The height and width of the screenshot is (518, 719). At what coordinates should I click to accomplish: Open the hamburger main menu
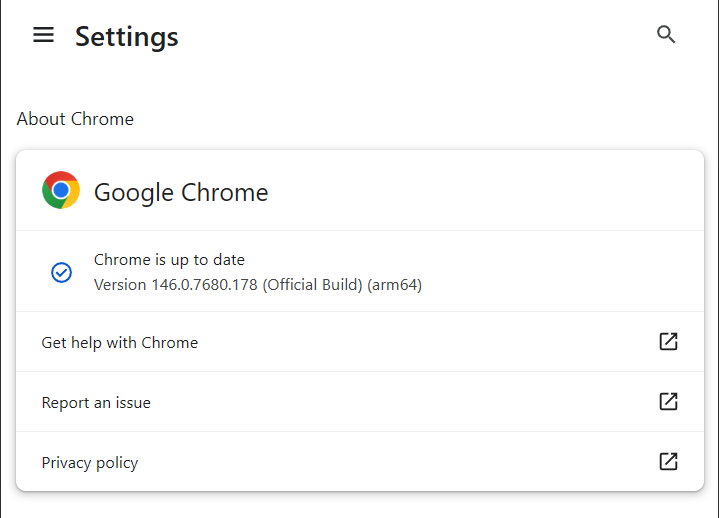point(43,35)
